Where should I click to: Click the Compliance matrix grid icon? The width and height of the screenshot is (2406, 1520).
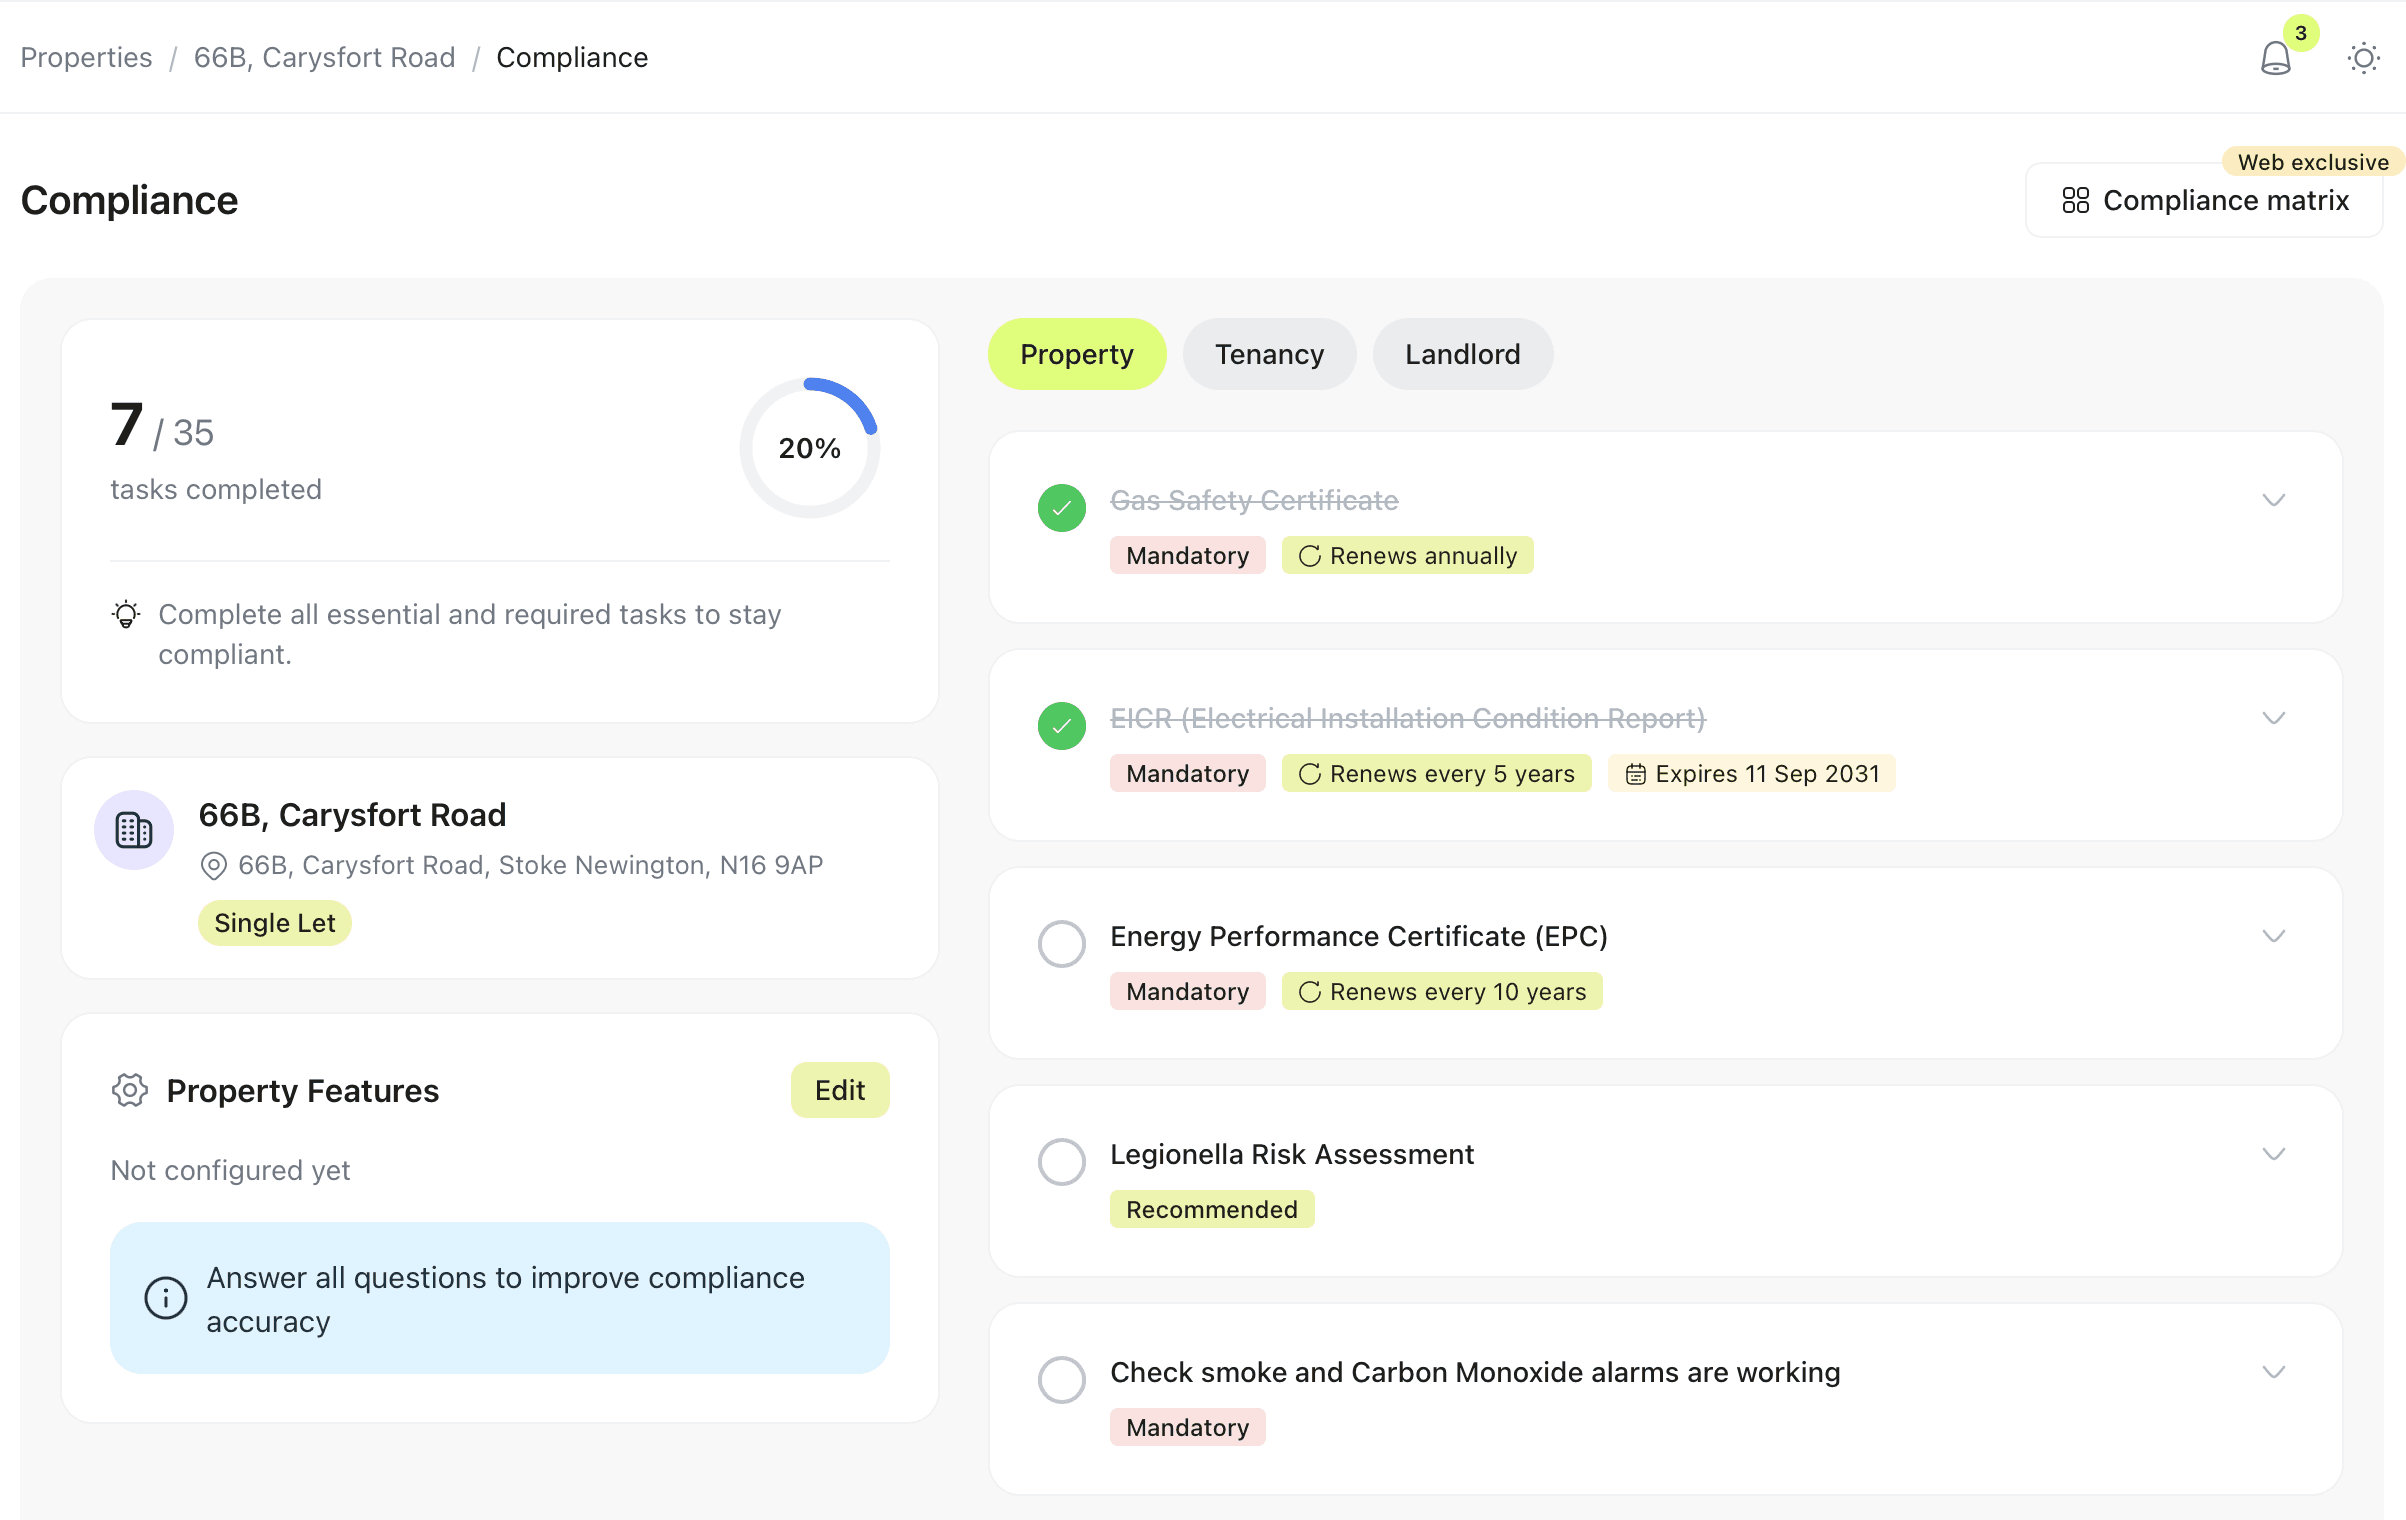pos(2075,201)
